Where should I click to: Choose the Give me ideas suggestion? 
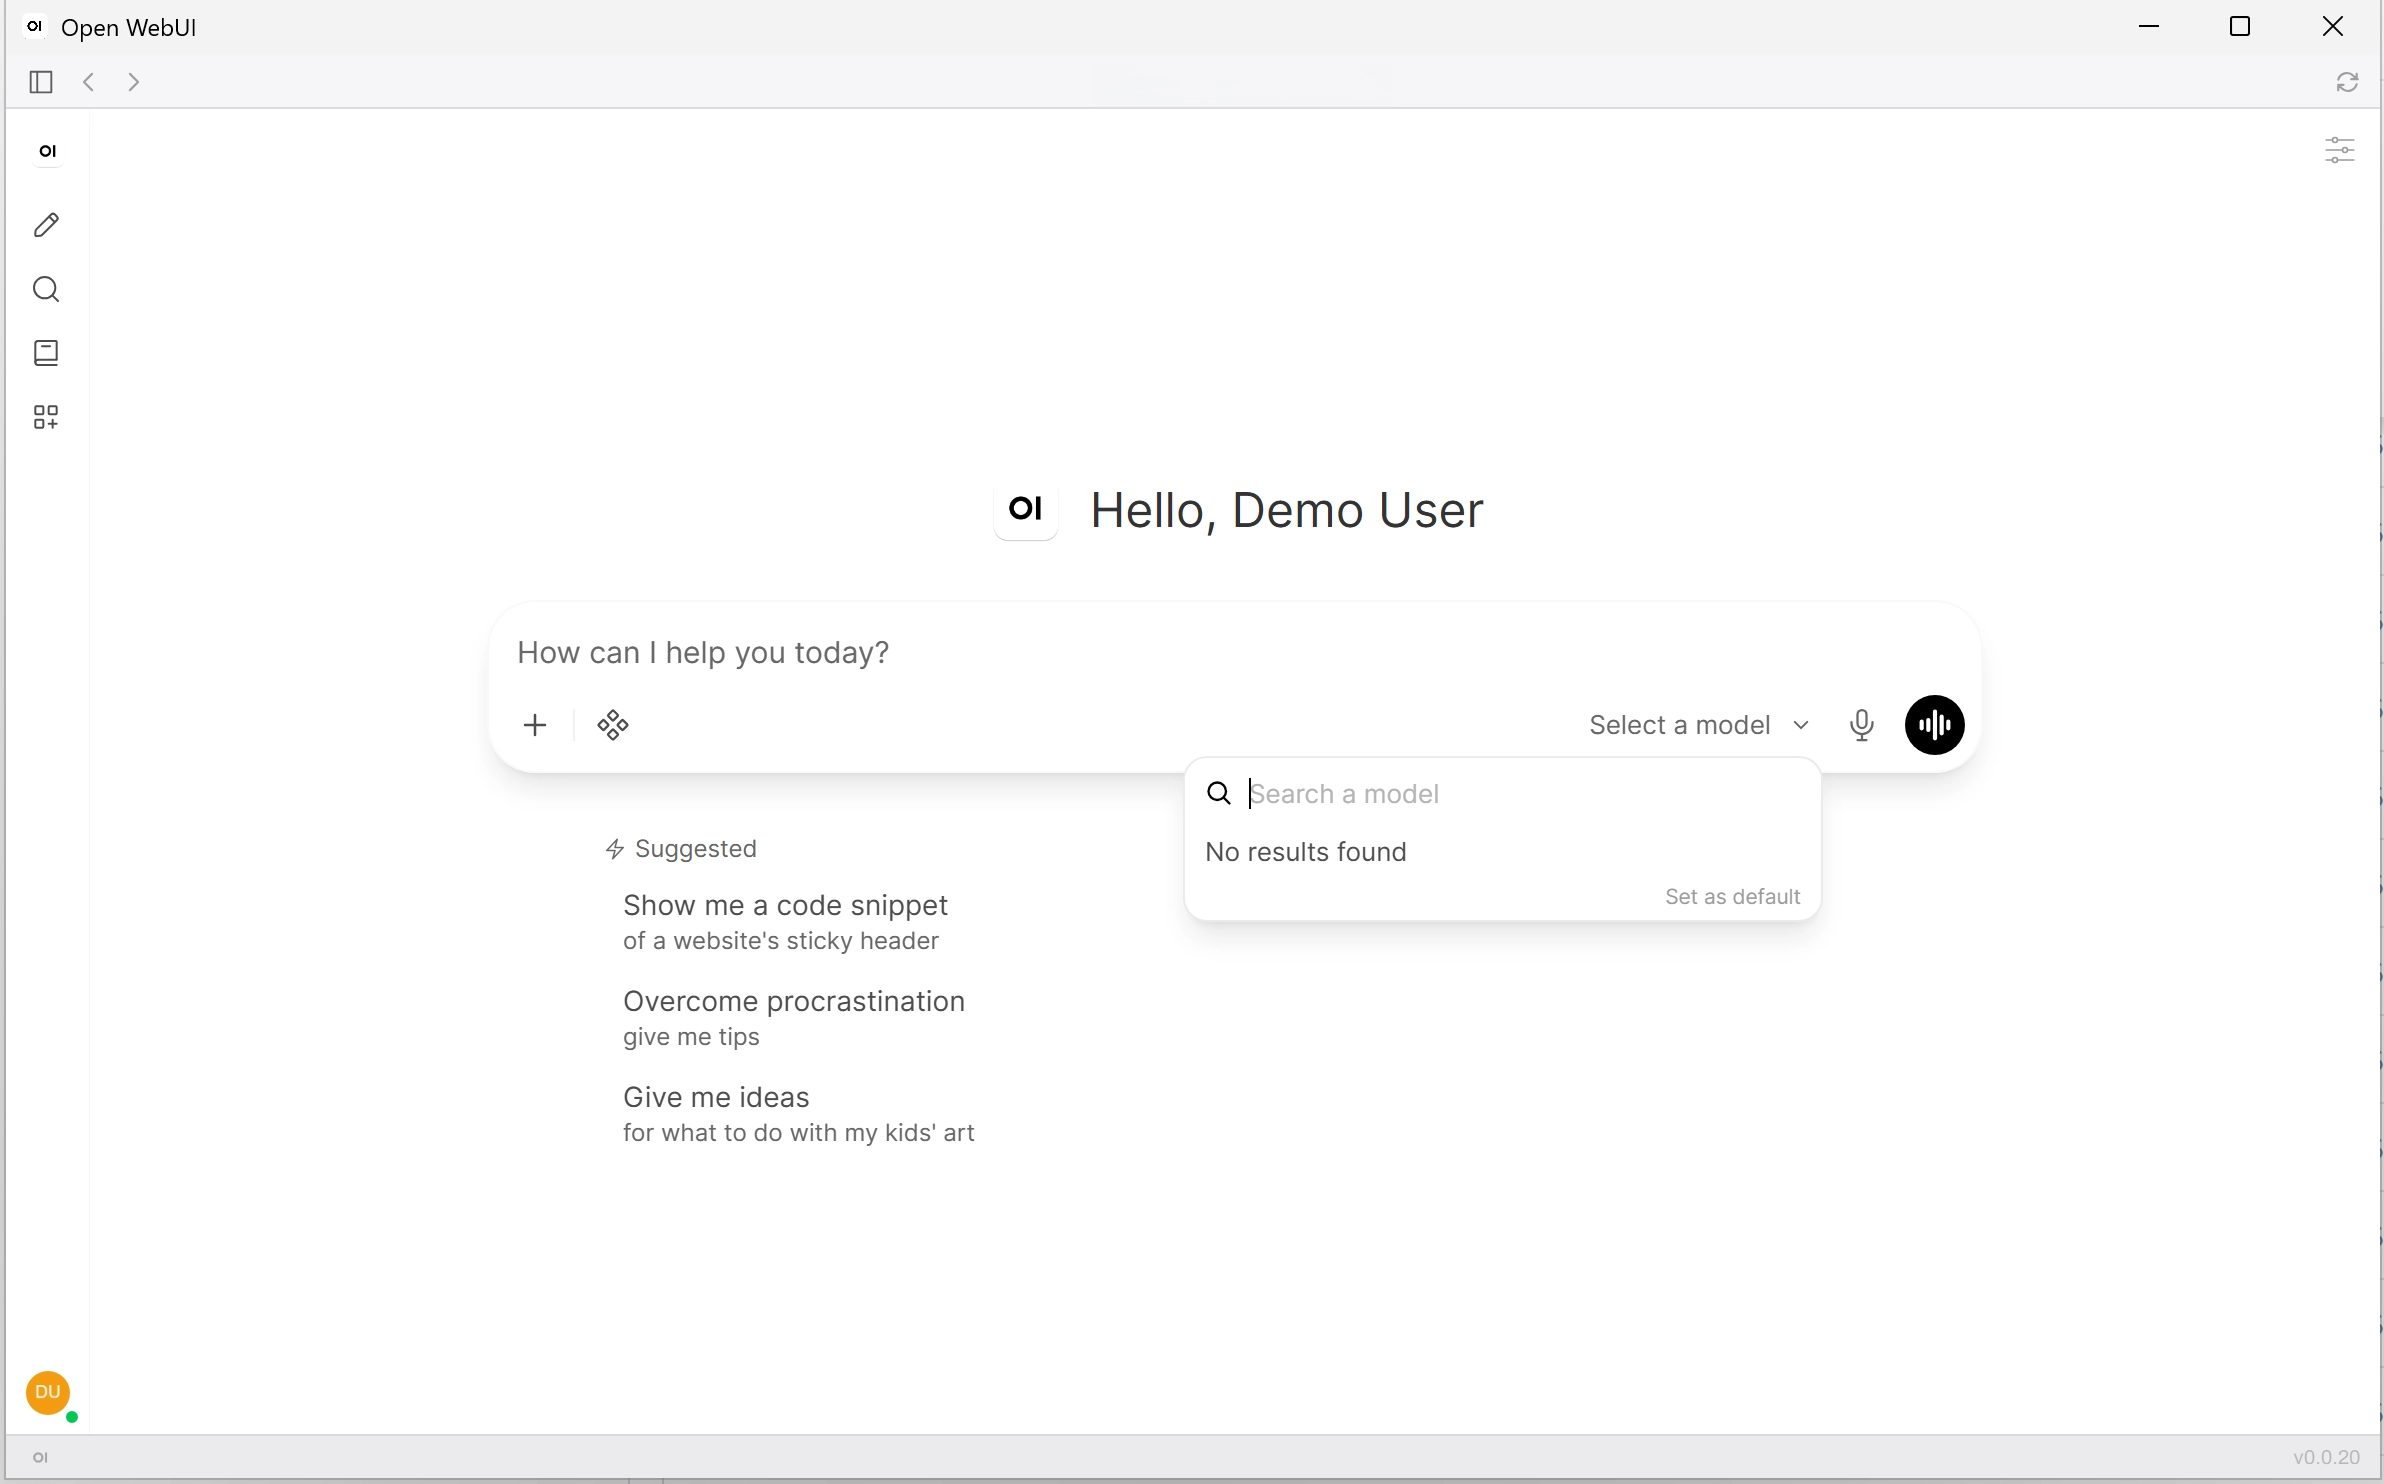[x=798, y=1114]
